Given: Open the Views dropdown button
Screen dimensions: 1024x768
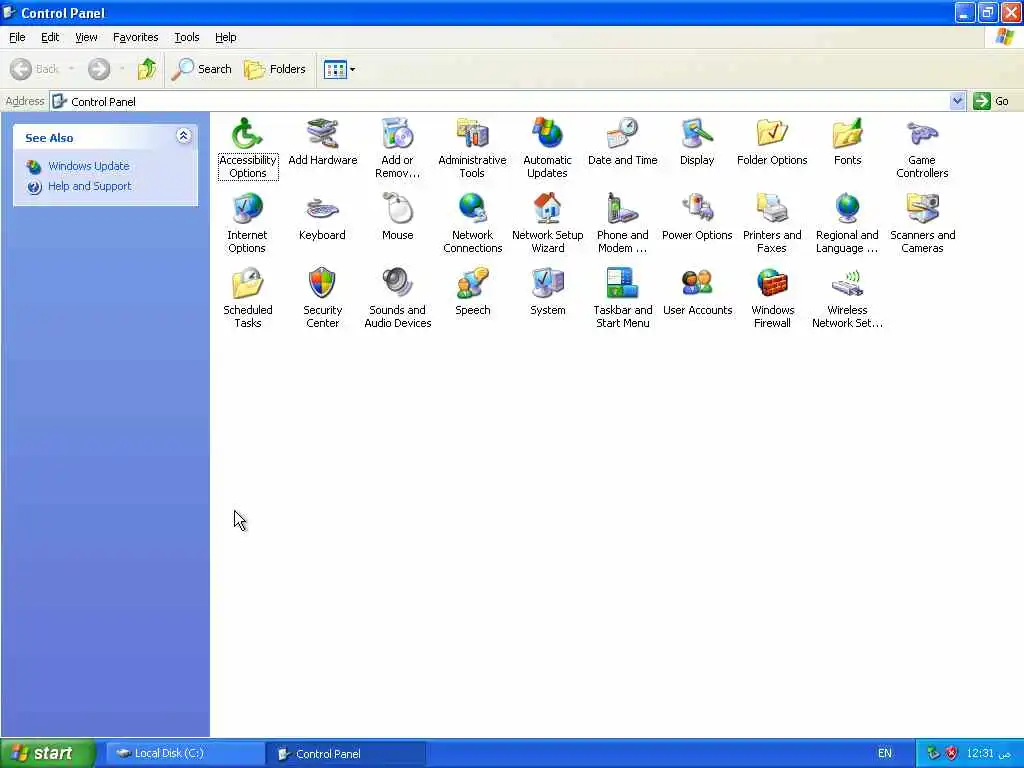Looking at the screenshot, I should [340, 69].
